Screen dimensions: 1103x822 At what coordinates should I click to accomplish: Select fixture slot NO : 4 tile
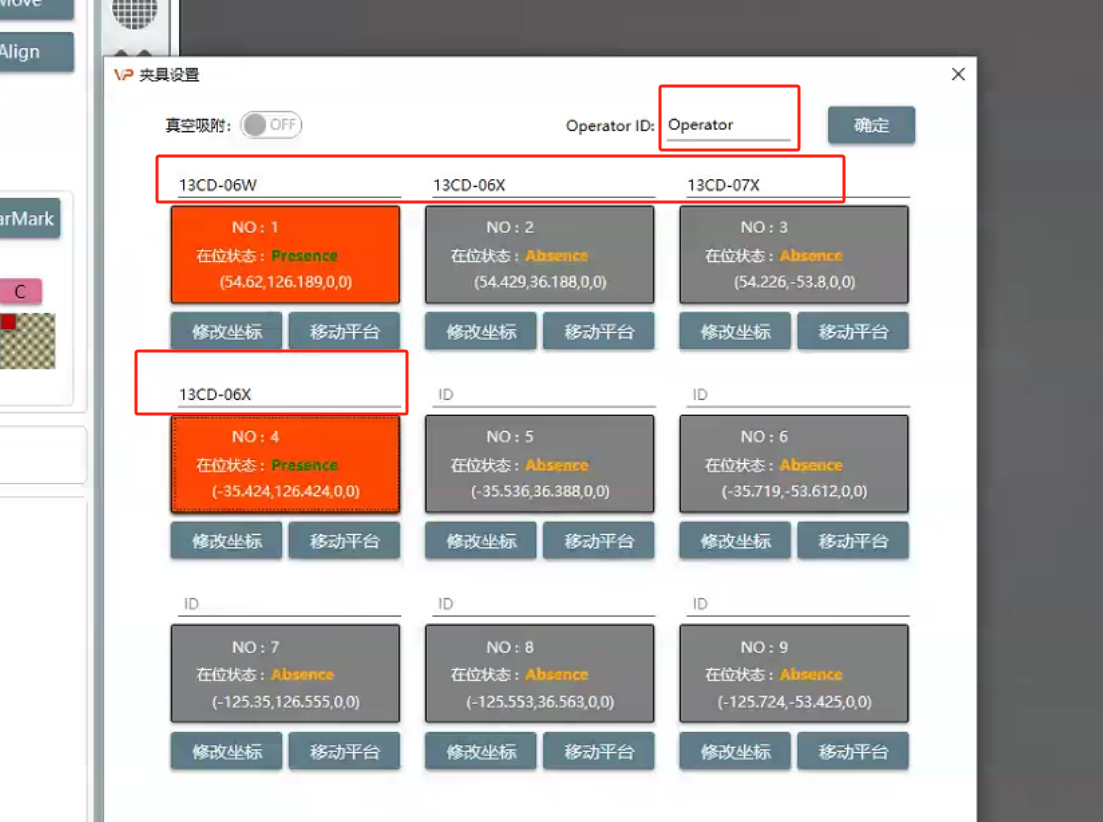click(x=285, y=464)
